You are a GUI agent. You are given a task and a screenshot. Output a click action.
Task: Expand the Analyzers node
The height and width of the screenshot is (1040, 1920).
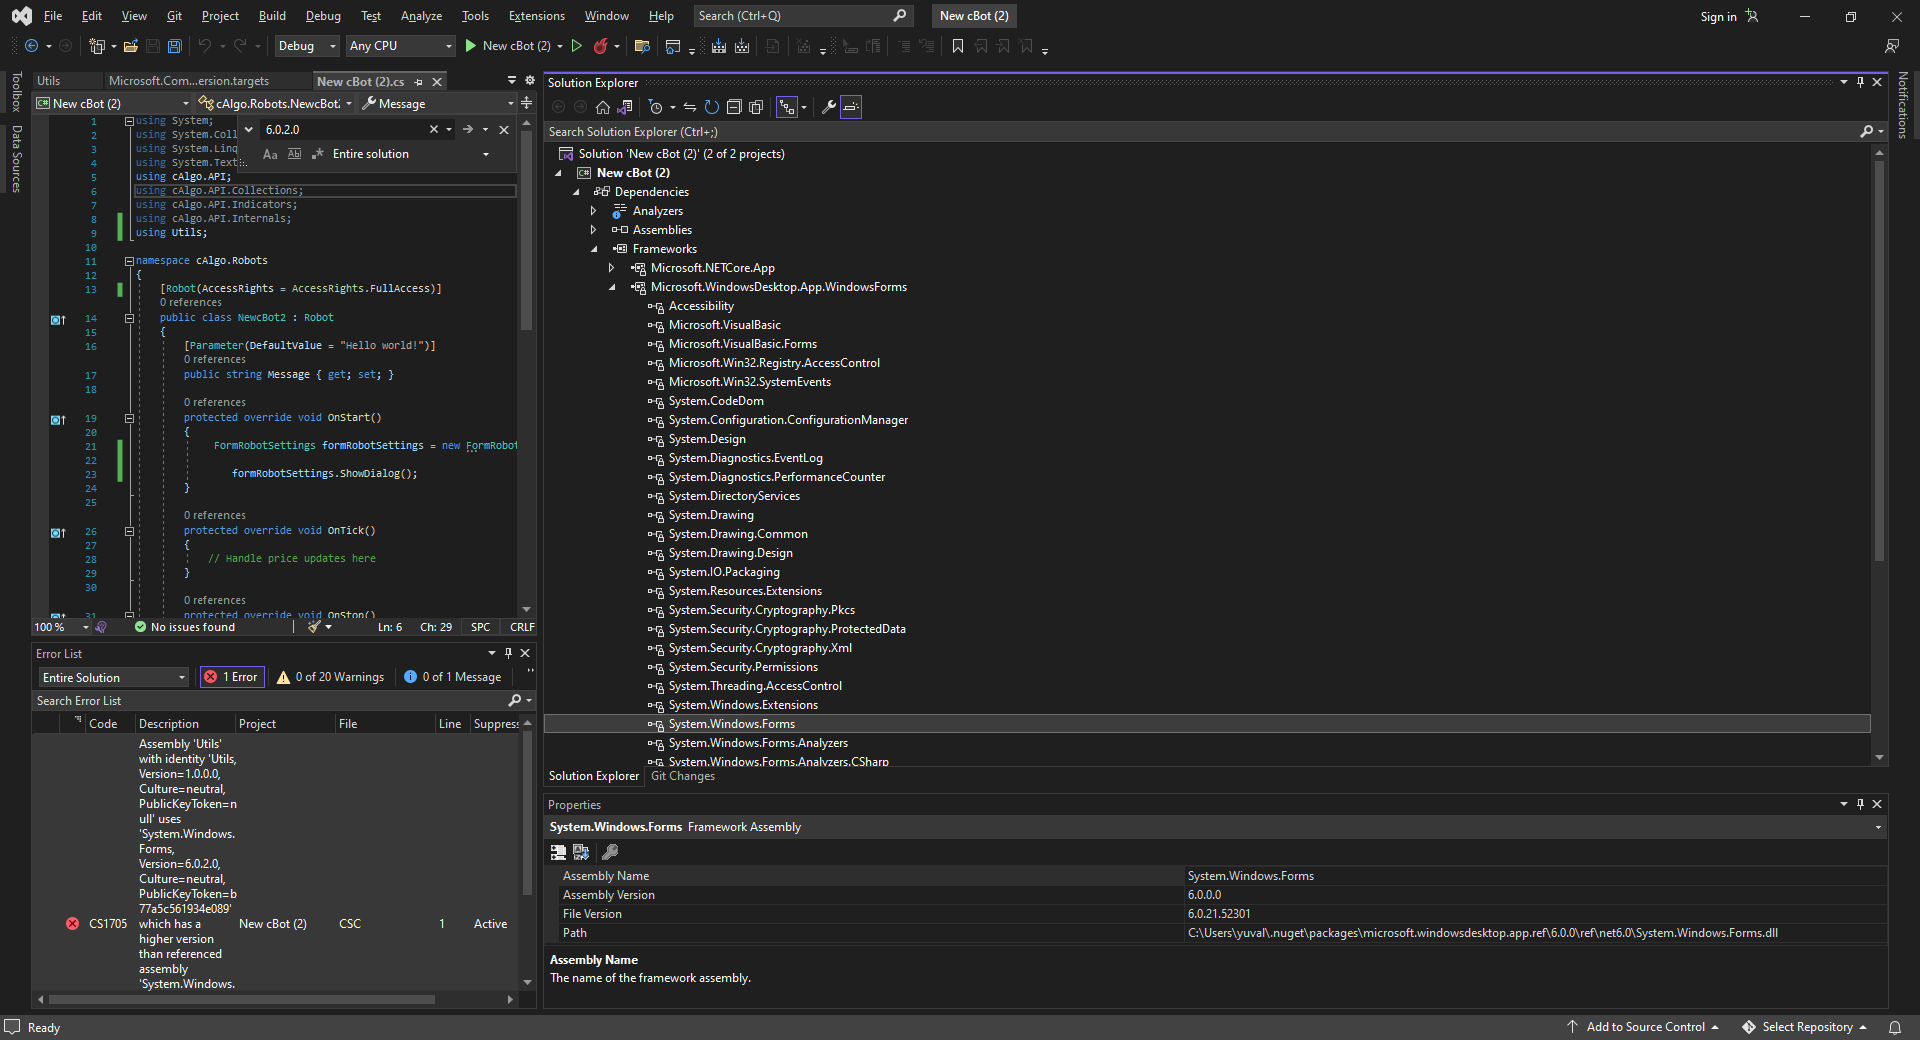click(593, 211)
